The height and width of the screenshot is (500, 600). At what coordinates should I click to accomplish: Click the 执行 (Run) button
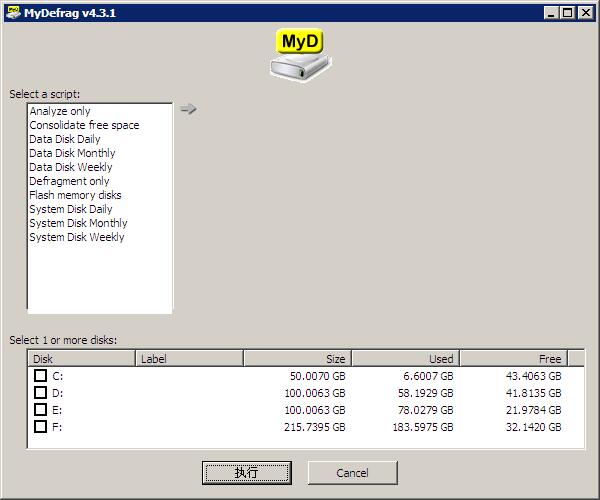[x=247, y=473]
